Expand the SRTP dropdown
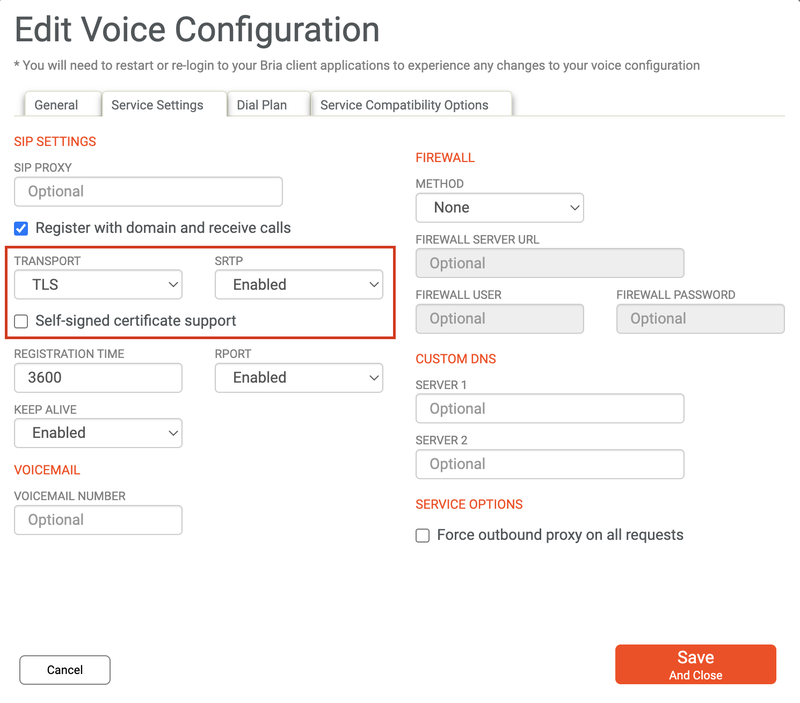800x703 pixels. [x=299, y=285]
